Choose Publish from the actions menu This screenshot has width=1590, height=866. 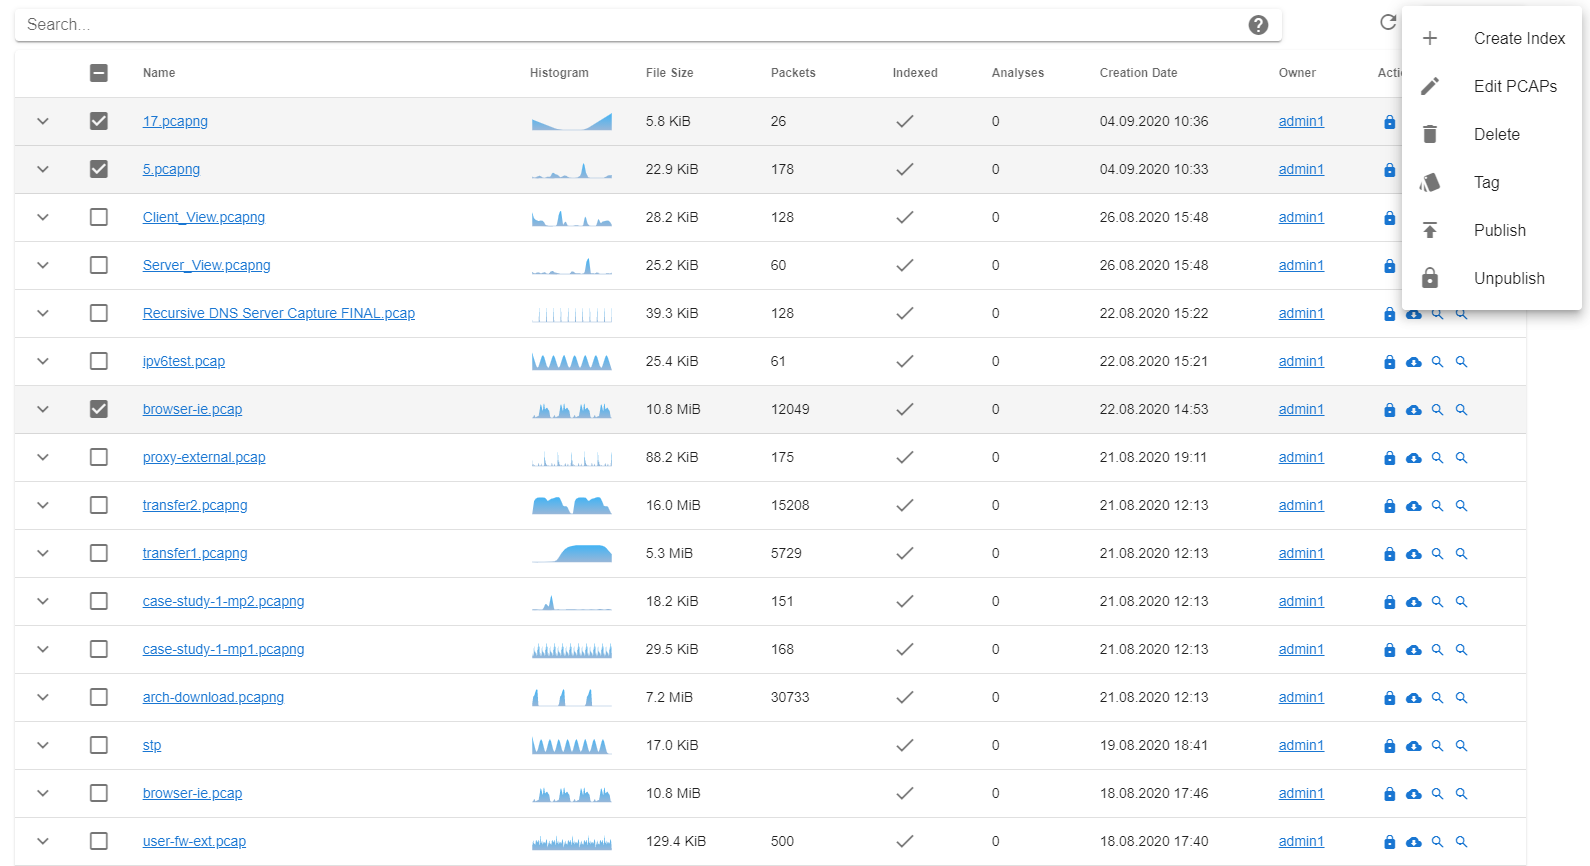click(1492, 230)
